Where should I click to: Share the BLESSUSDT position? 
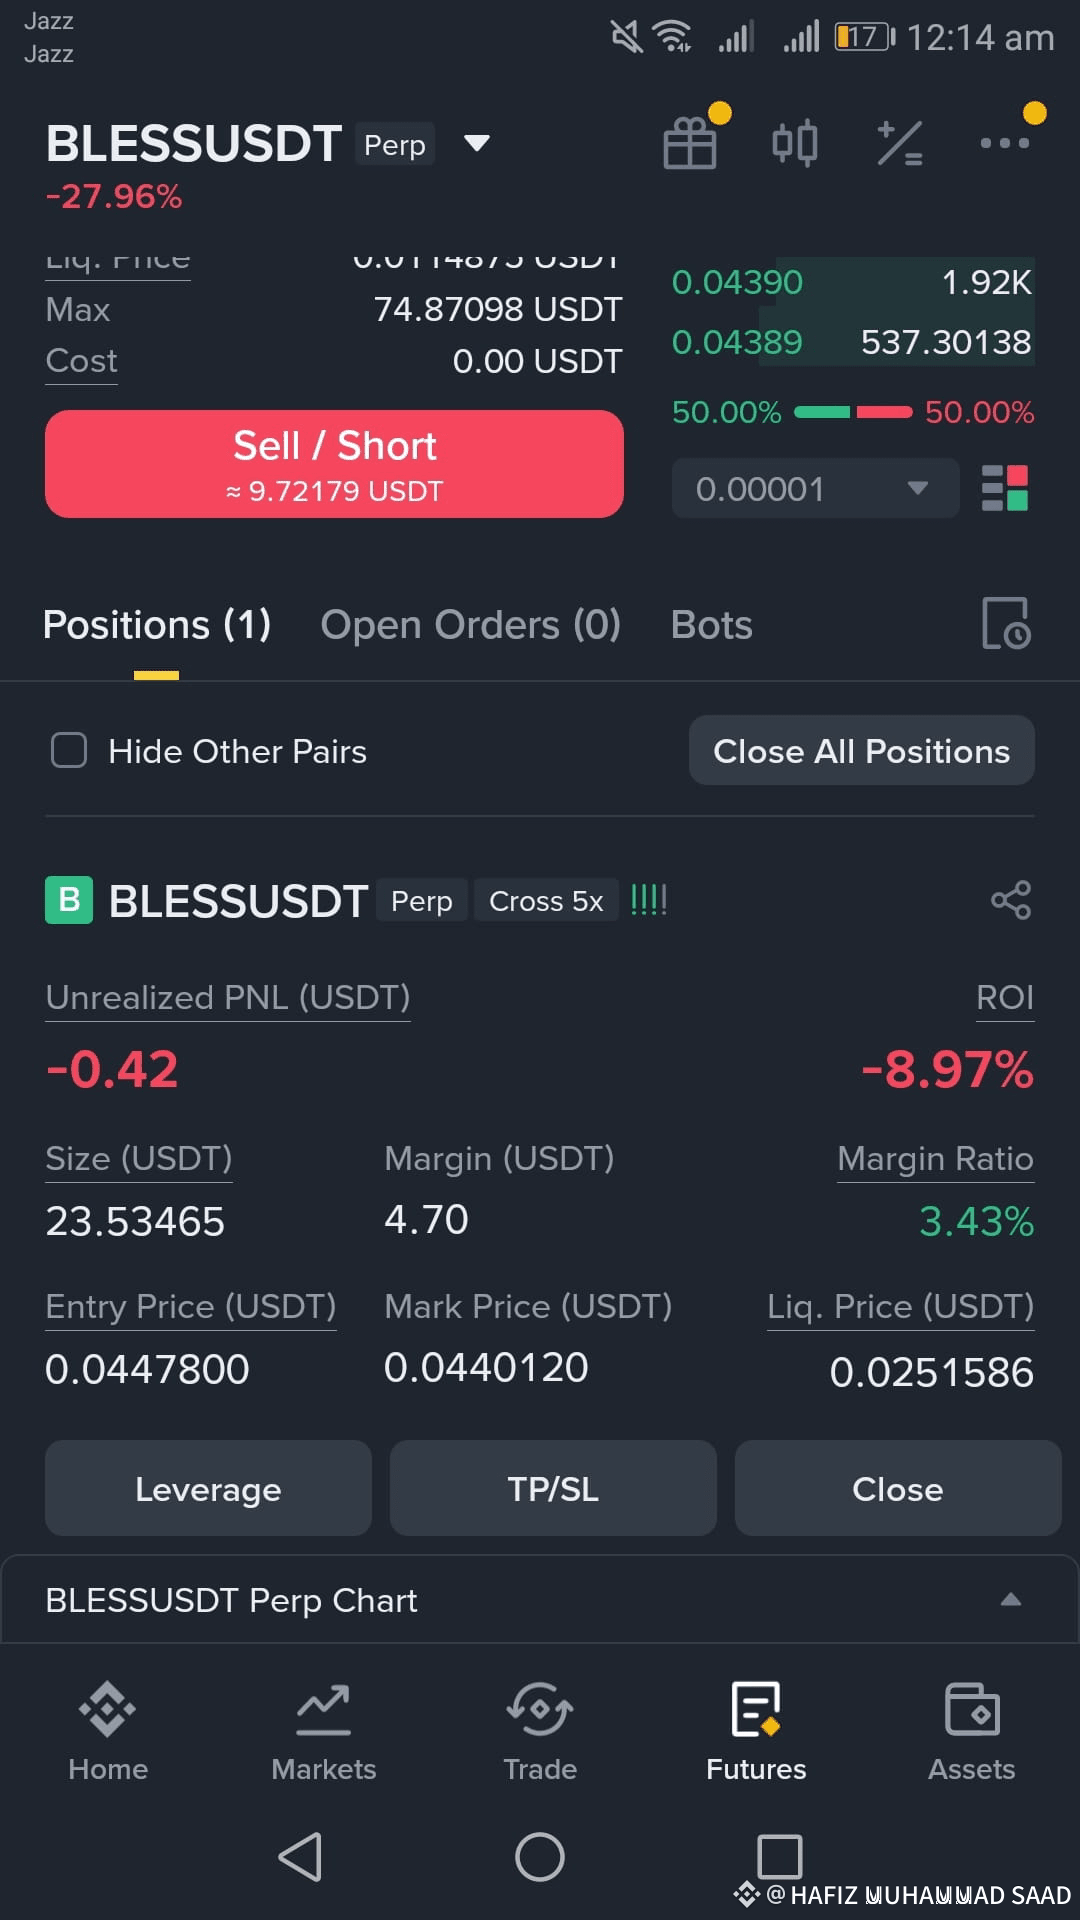click(x=1010, y=900)
